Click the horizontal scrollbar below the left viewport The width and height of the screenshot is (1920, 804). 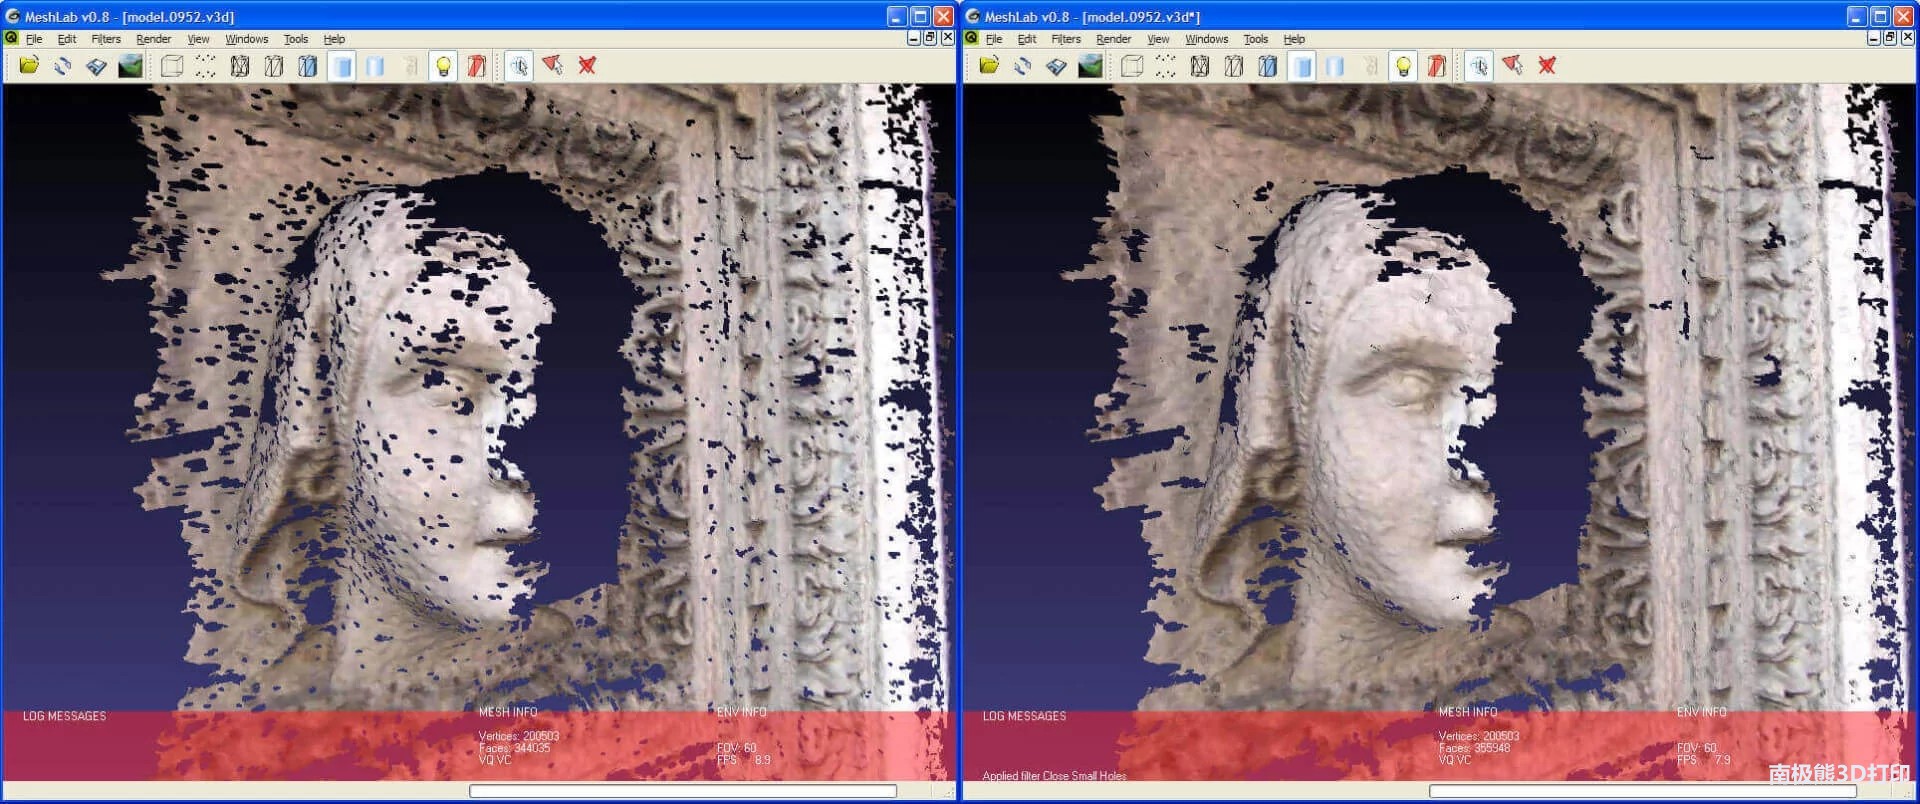(682, 791)
